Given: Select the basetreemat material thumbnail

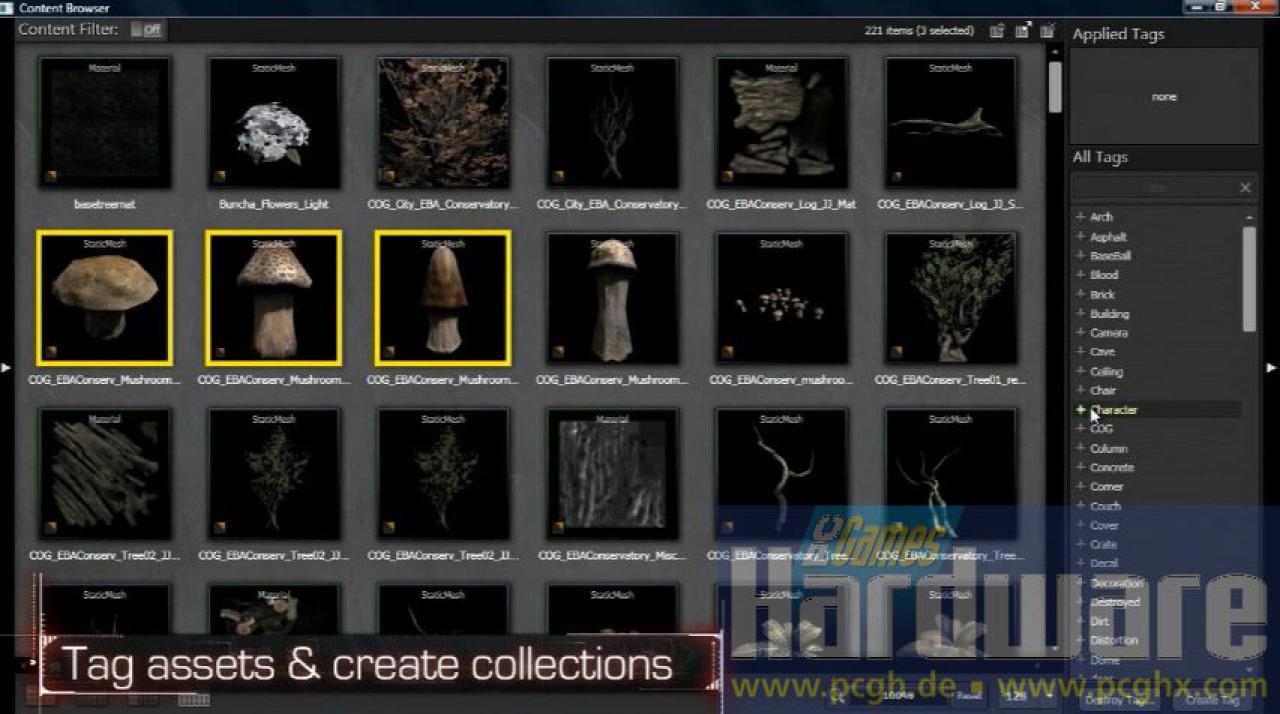Looking at the screenshot, I should coord(104,123).
